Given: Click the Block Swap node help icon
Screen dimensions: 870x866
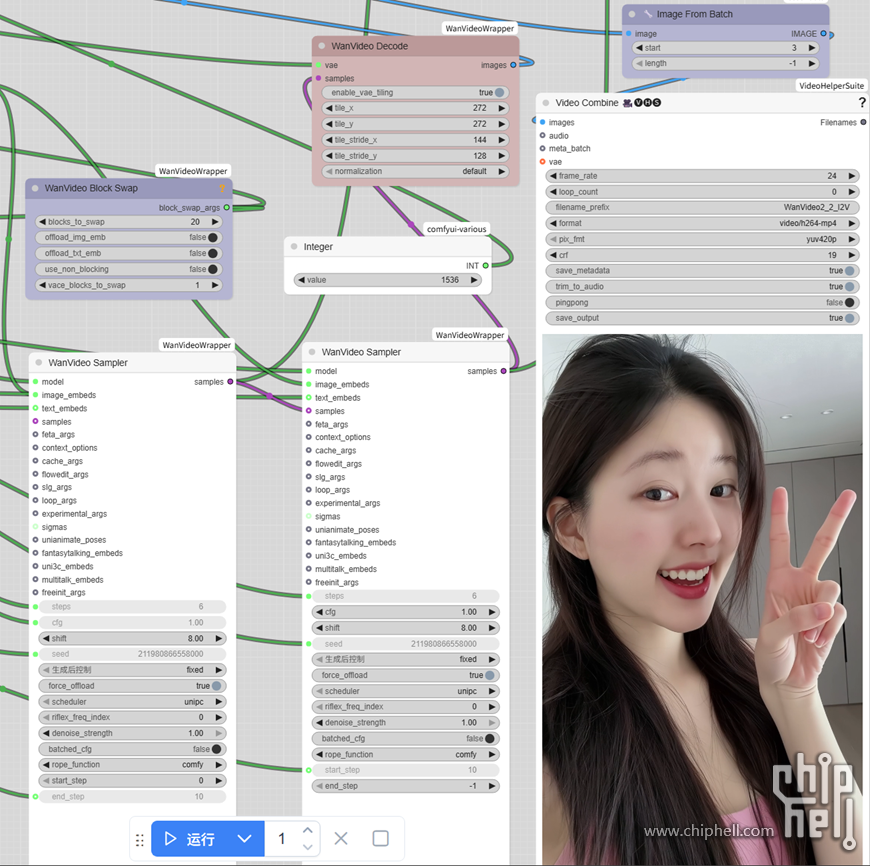Looking at the screenshot, I should pyautogui.click(x=222, y=189).
